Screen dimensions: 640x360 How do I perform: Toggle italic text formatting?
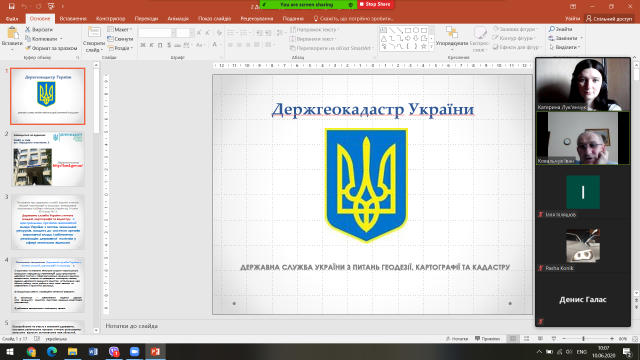point(151,45)
